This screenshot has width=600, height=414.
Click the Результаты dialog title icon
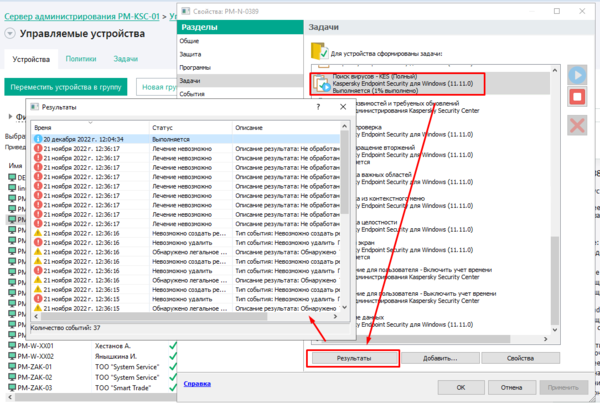34,107
